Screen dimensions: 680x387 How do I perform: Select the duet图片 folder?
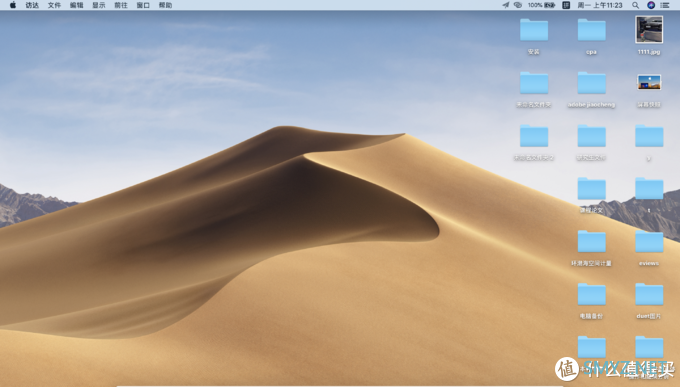pos(649,295)
